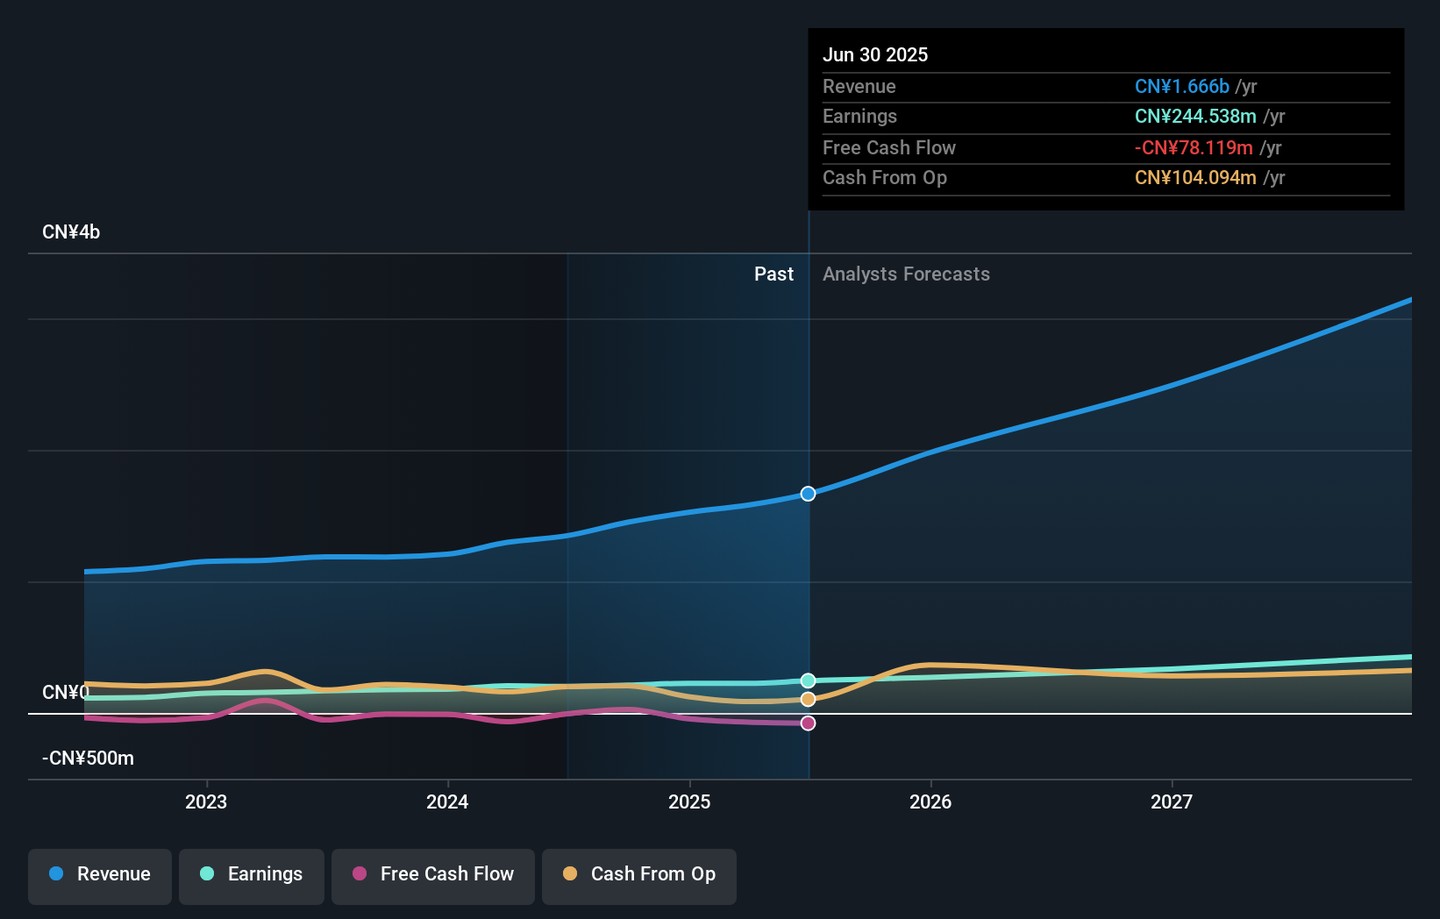Select the 2026 x-axis label
Viewport: 1440px width, 919px height.
930,802
